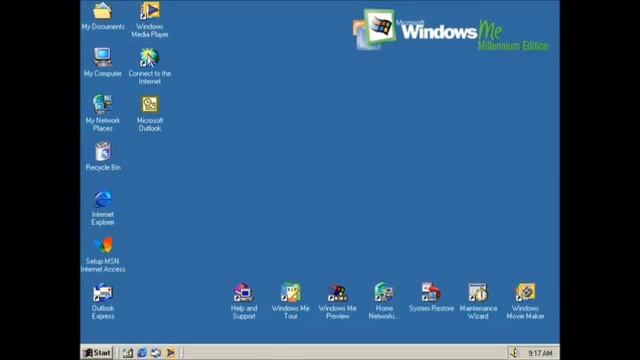This screenshot has height=360, width=640.
Task: Launch Windows Media Player desktop shortcut
Action: coord(150,11)
